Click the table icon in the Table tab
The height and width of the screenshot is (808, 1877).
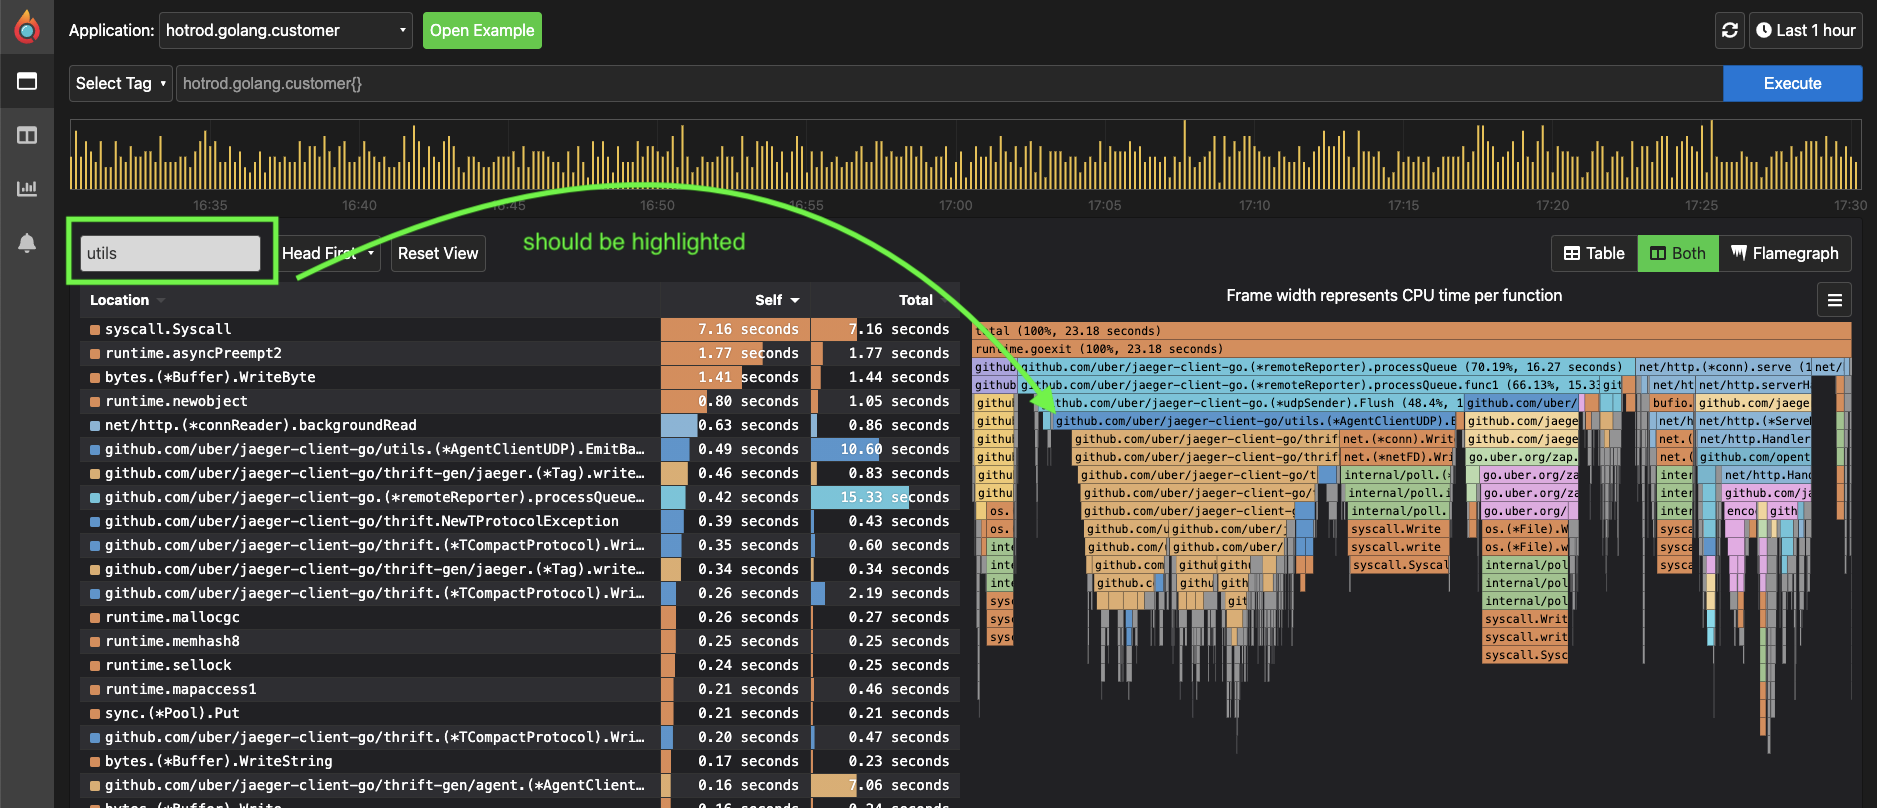click(1572, 253)
